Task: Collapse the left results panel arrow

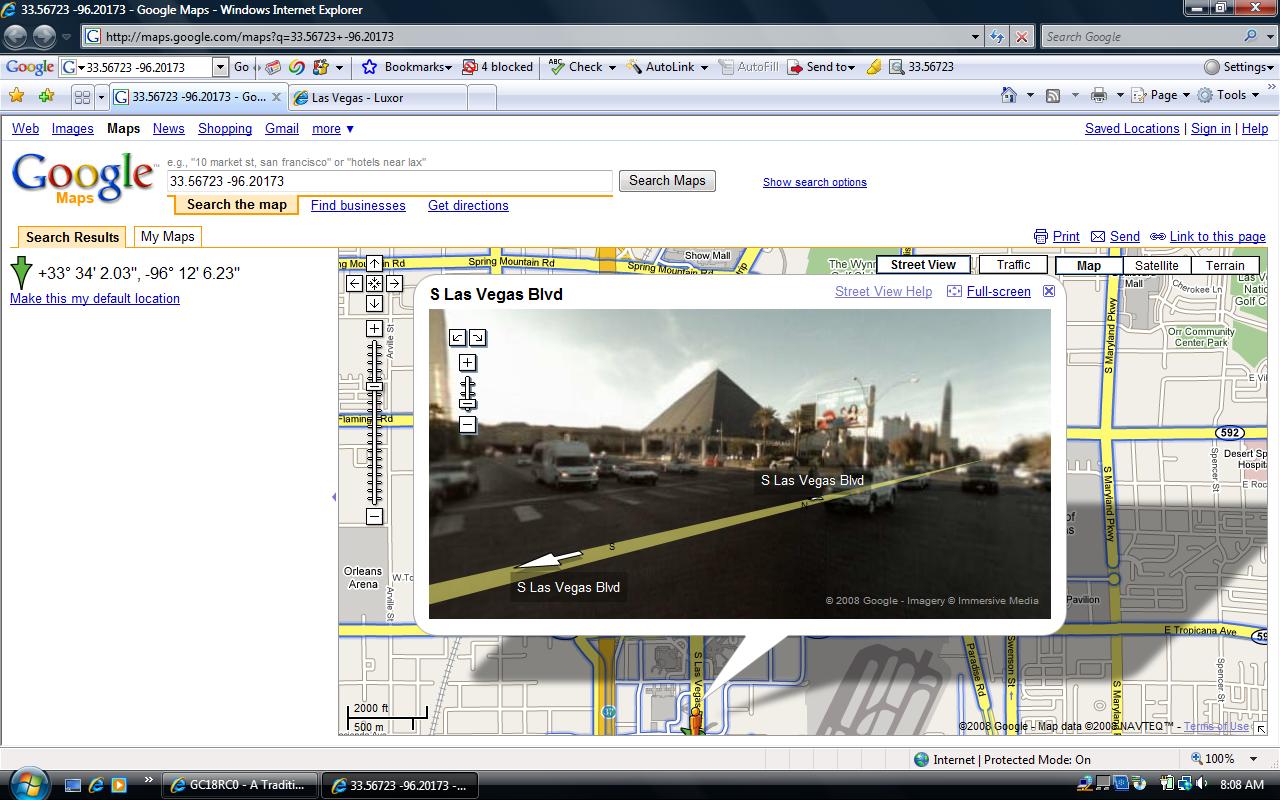Action: (334, 497)
